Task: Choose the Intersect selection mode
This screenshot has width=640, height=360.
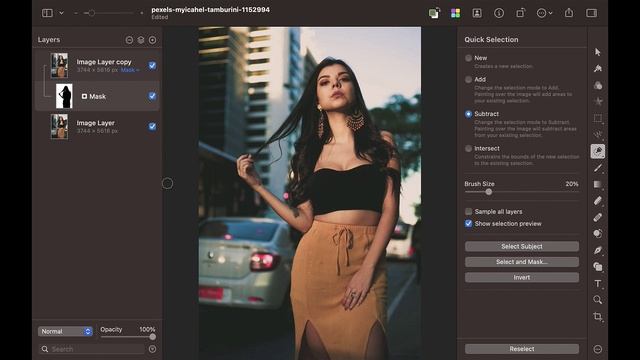Action: tap(469, 149)
